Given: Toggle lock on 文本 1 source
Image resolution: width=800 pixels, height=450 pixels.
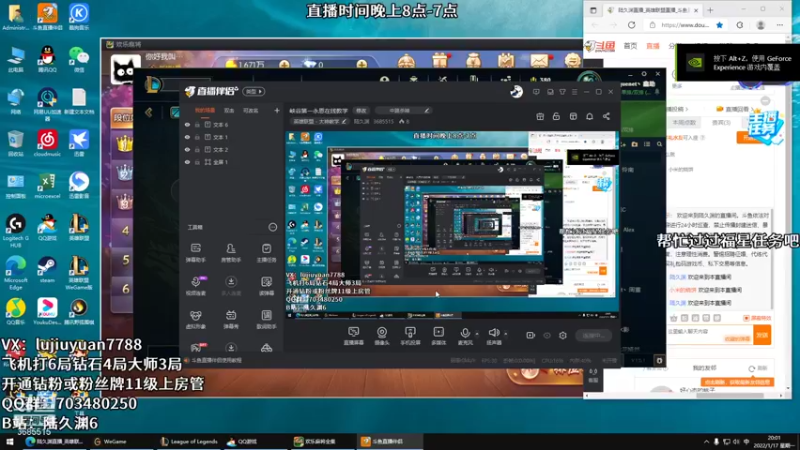Looking at the screenshot, I should 197,137.
